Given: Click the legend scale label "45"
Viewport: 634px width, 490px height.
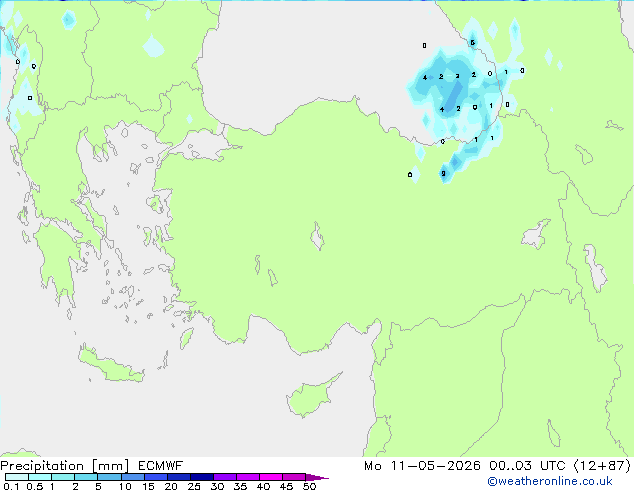Looking at the screenshot, I should 286,486.
